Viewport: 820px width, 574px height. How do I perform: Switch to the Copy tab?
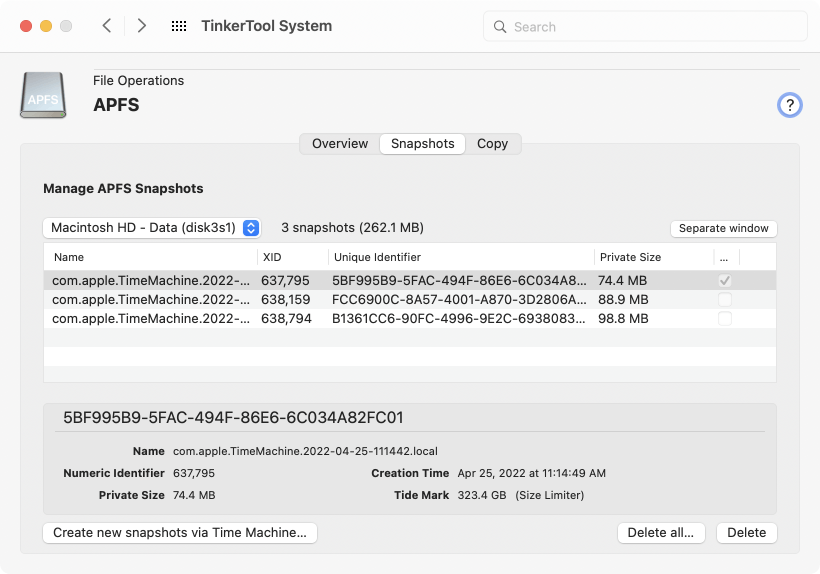tap(492, 144)
